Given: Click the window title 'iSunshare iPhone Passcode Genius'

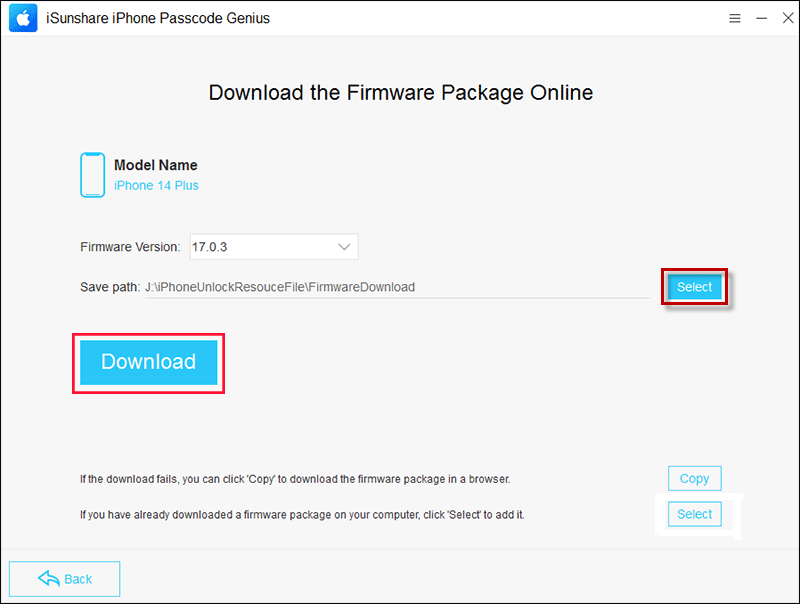Looking at the screenshot, I should pyautogui.click(x=158, y=18).
